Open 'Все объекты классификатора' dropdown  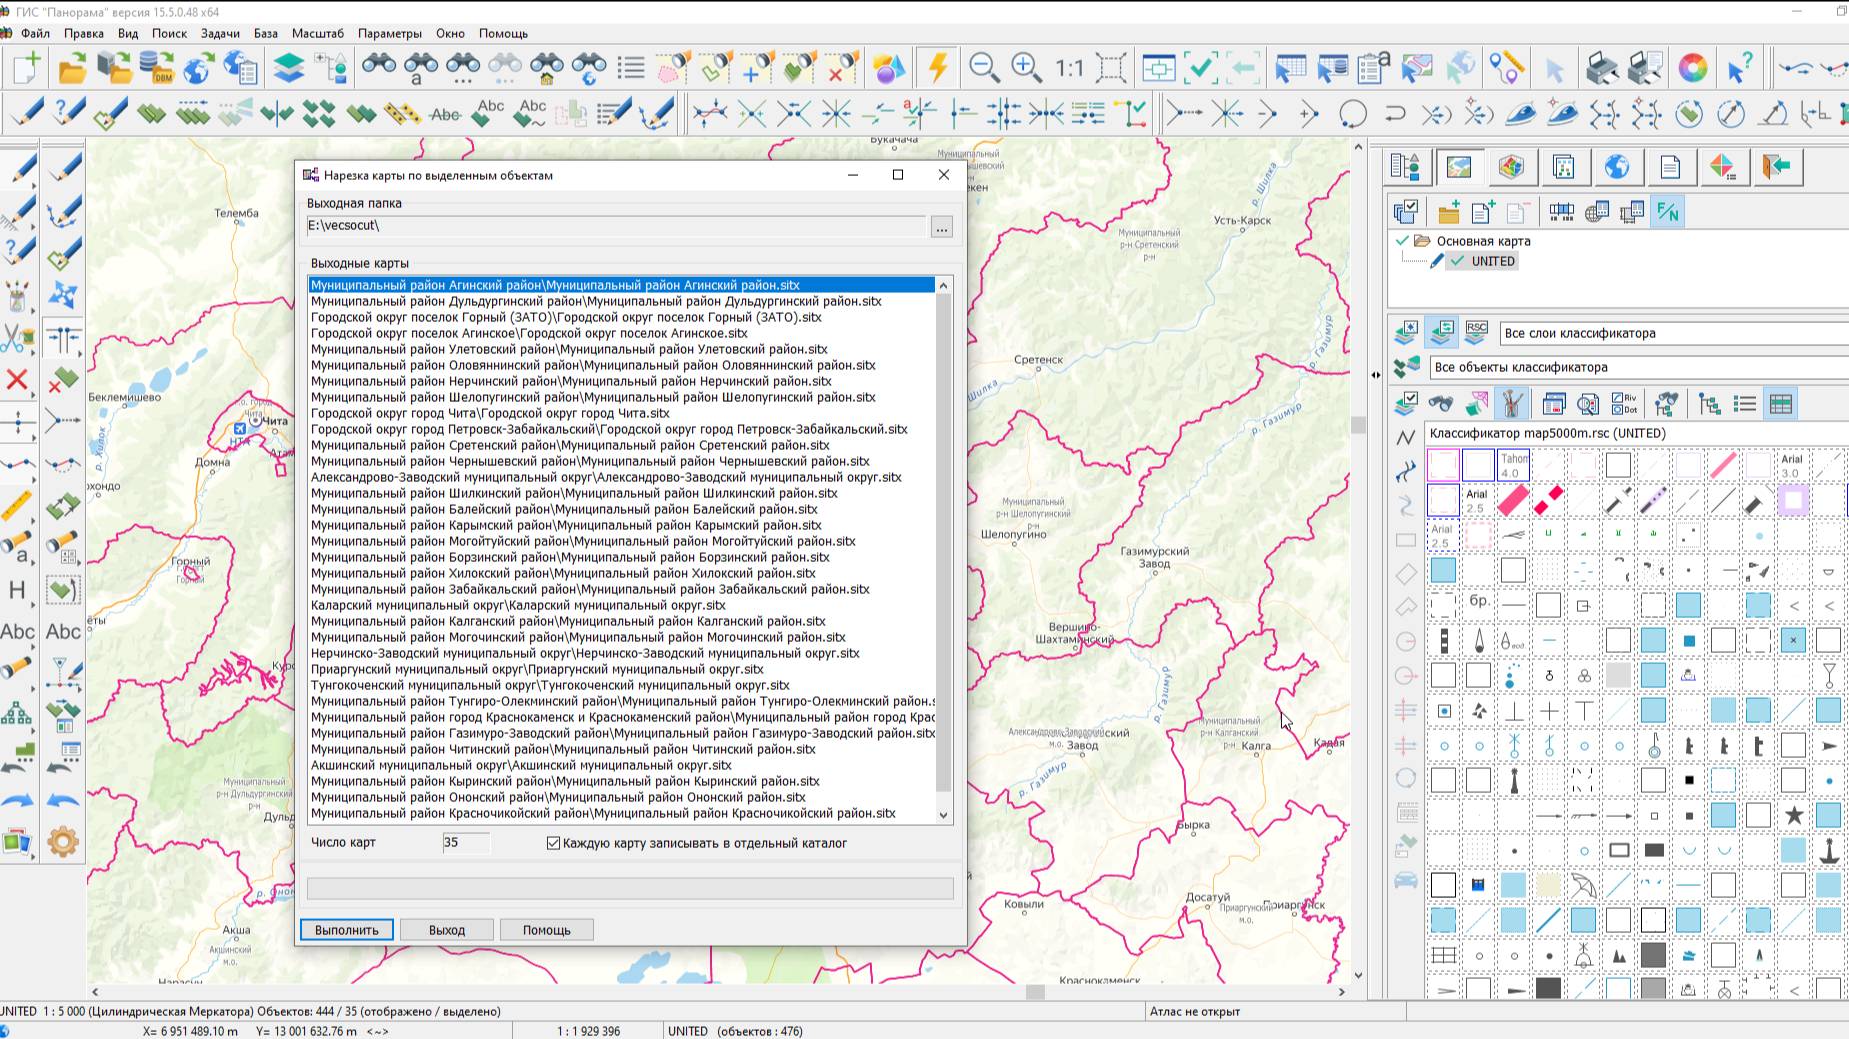point(1638,367)
